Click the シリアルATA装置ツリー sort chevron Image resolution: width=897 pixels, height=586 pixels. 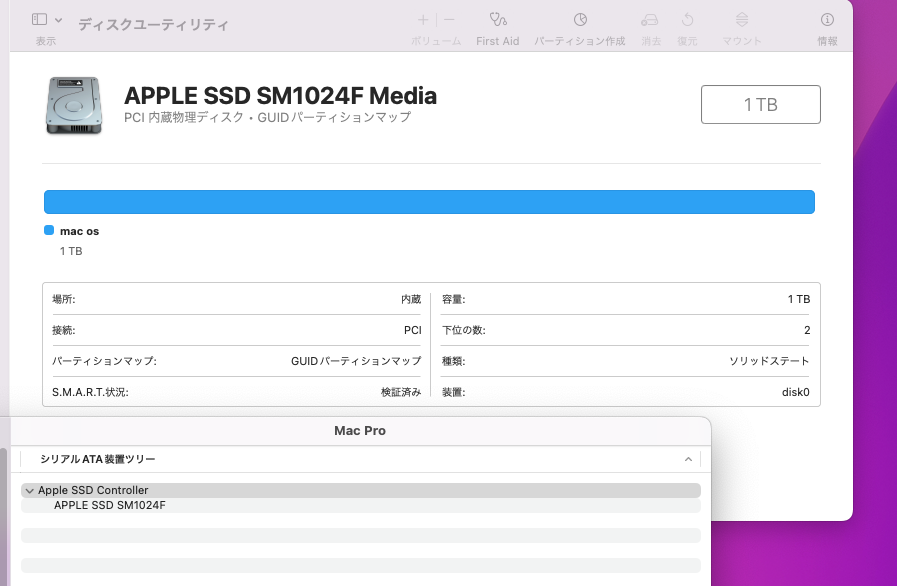coord(688,459)
